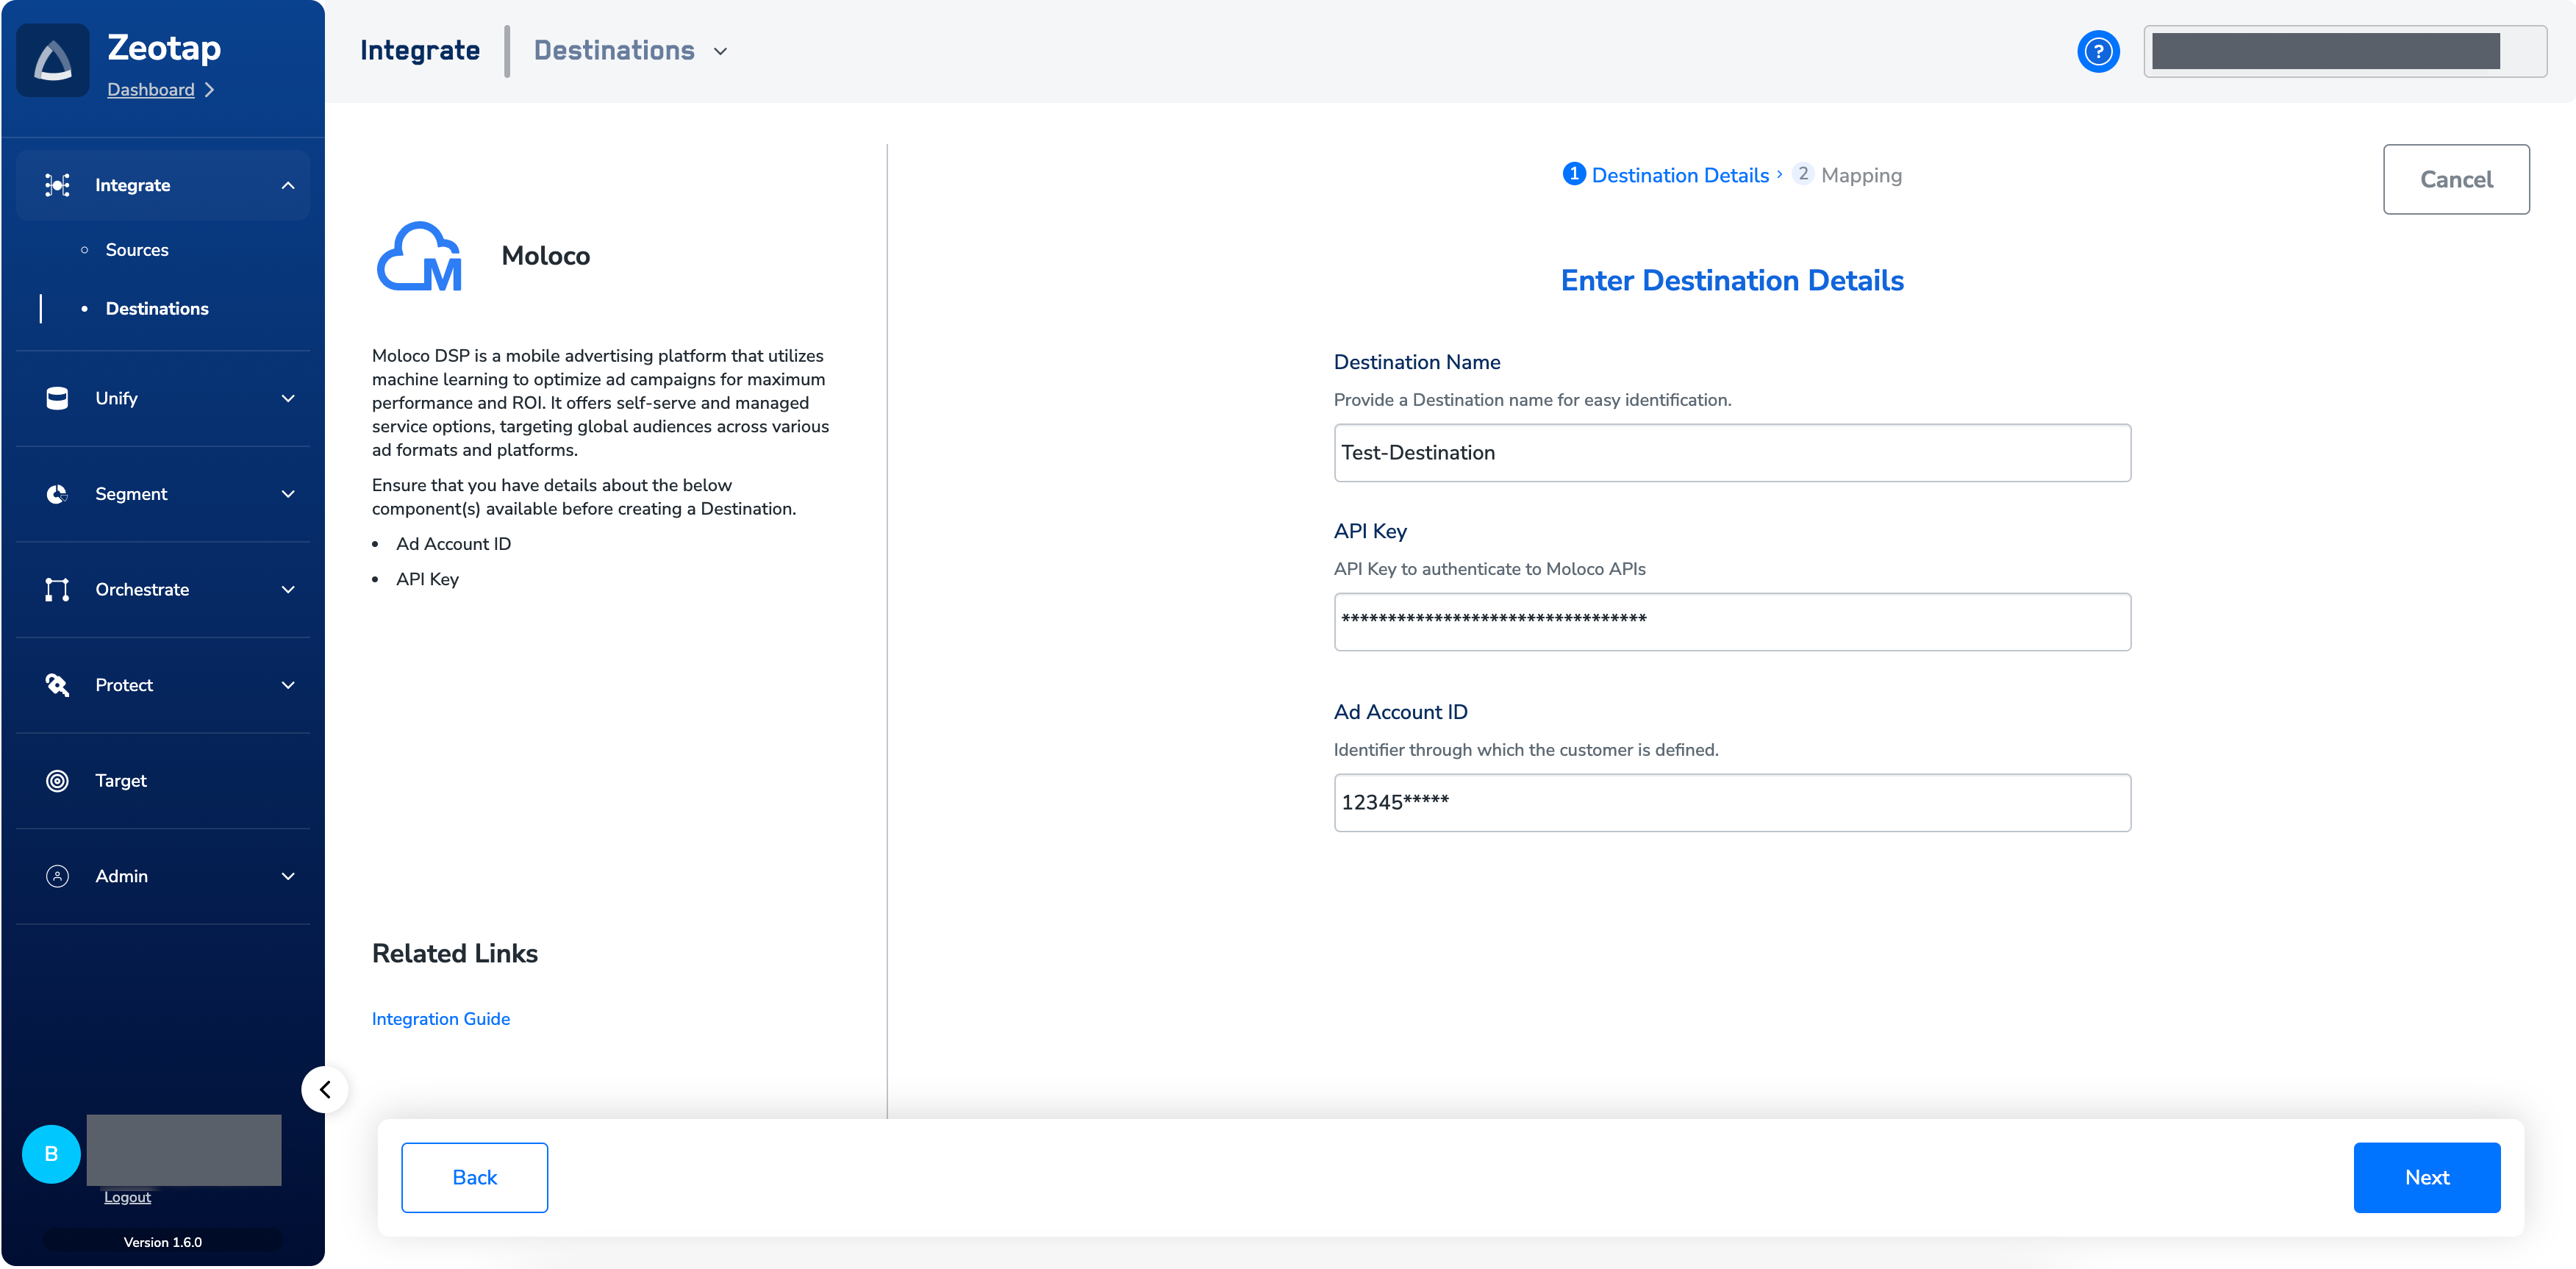Click the Segment pie chart icon

[57, 494]
